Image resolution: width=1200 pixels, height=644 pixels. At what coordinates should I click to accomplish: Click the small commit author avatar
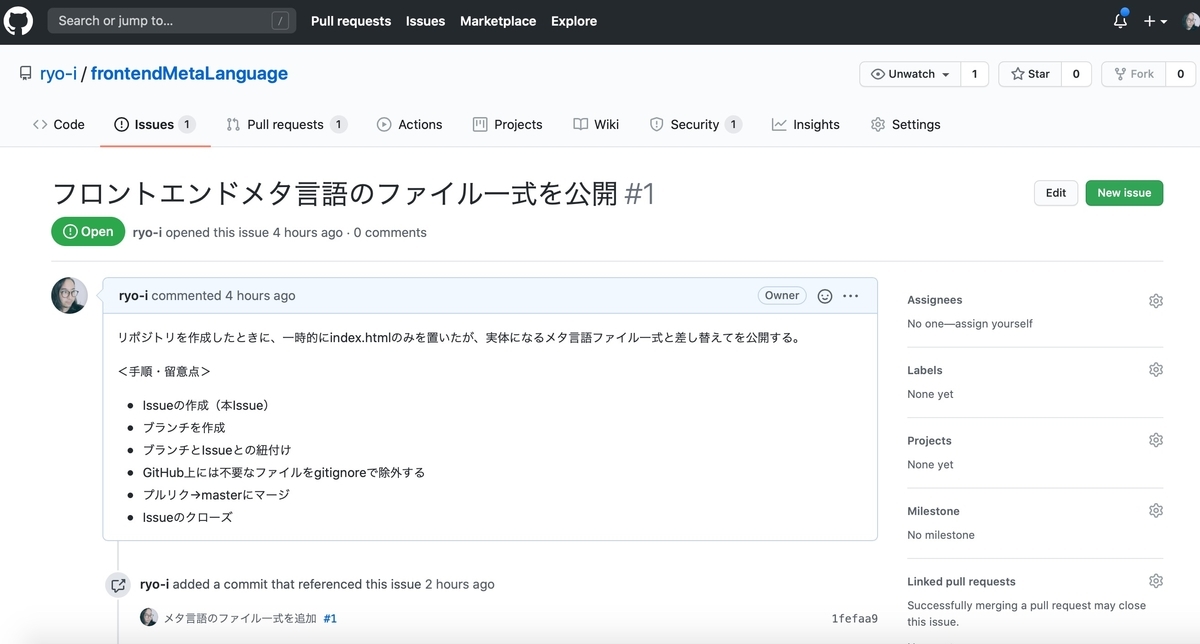[x=149, y=618]
